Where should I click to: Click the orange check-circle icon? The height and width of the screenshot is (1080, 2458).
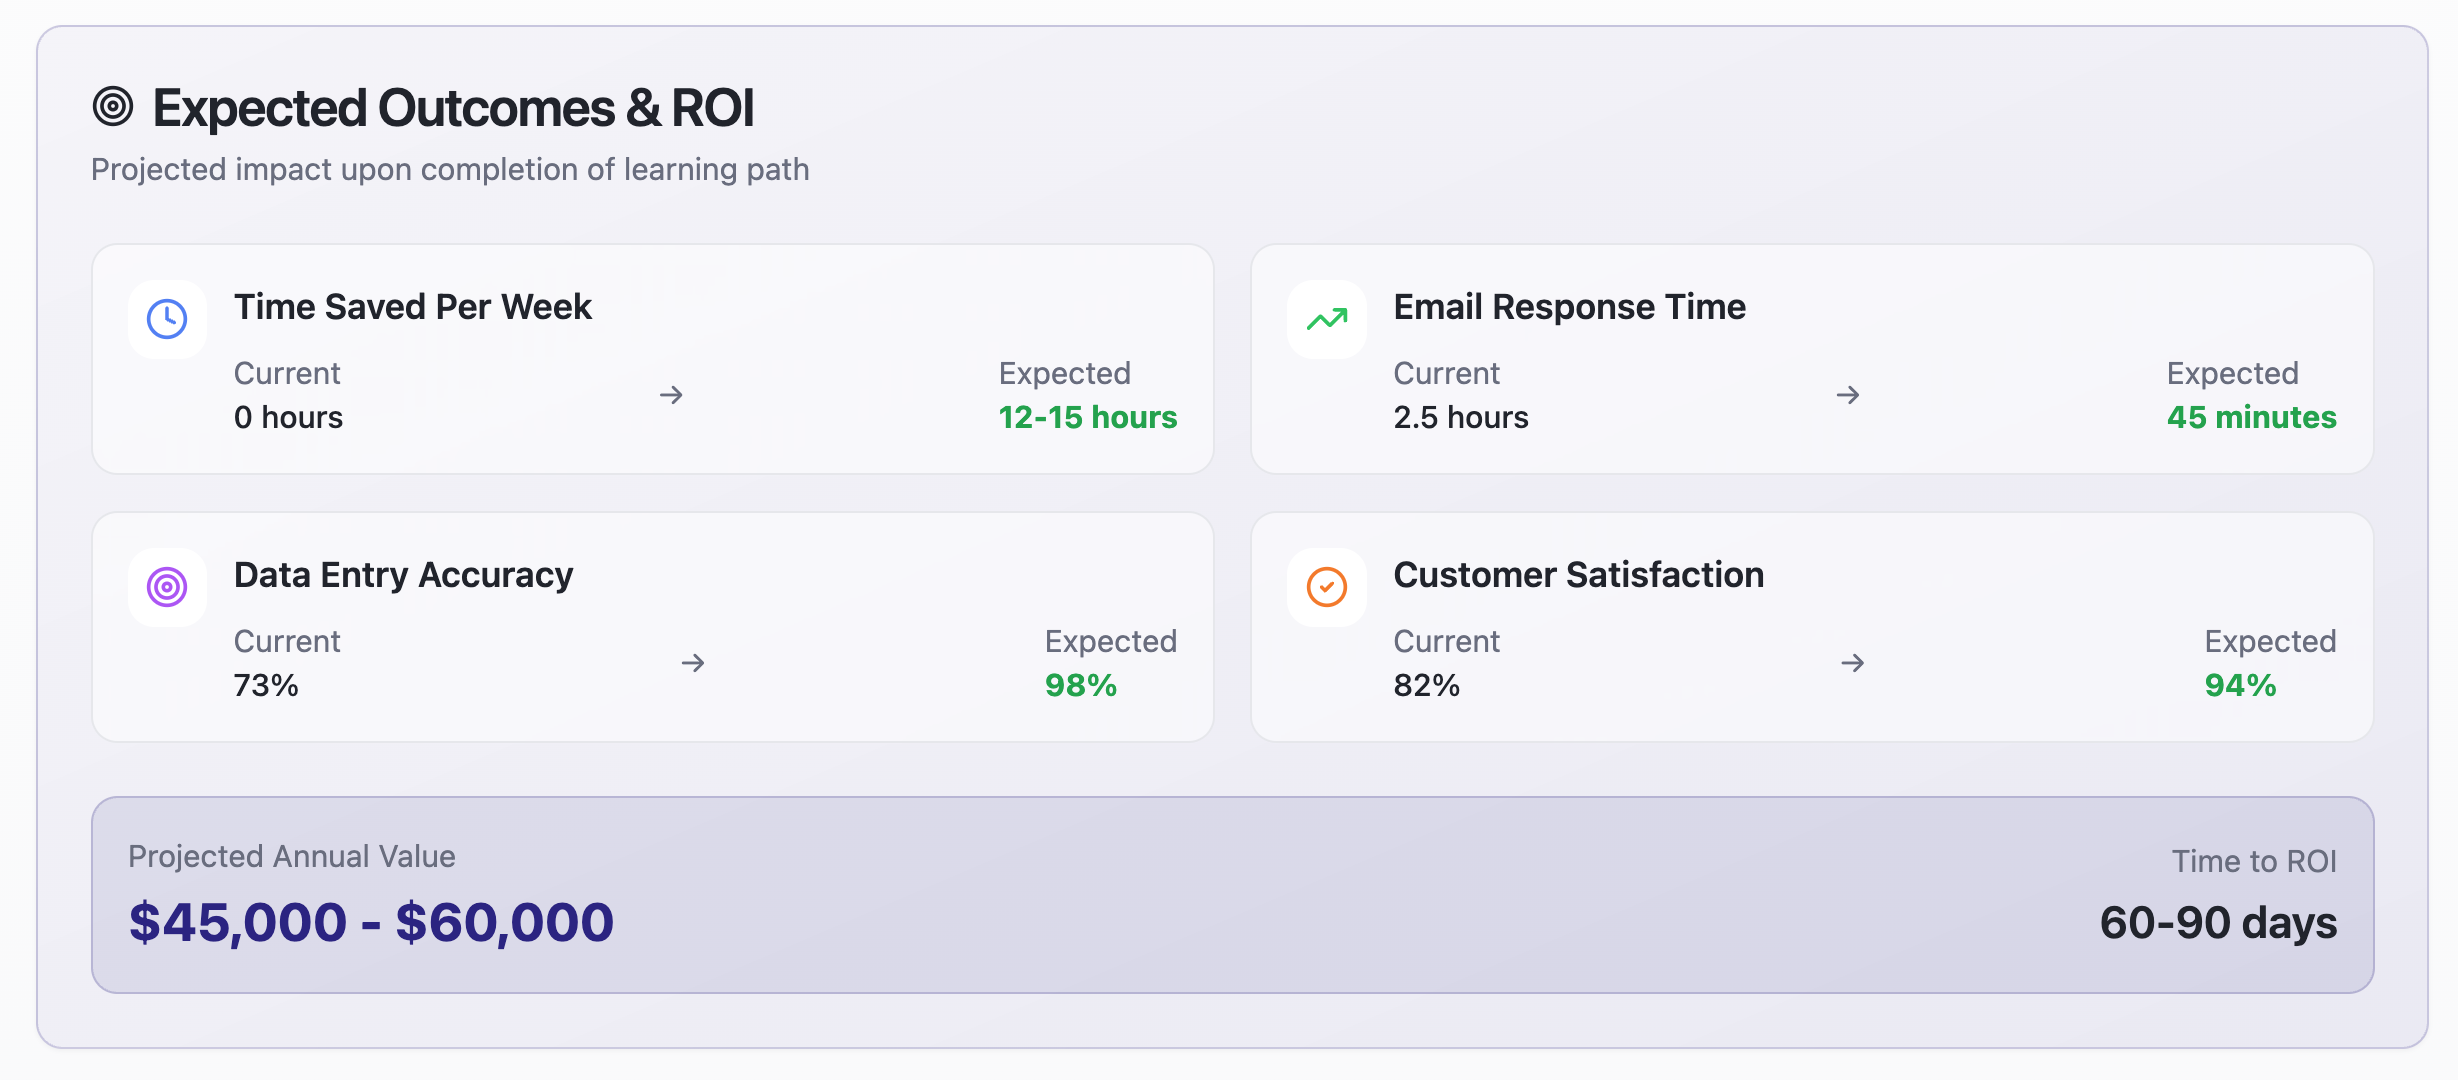point(1327,587)
